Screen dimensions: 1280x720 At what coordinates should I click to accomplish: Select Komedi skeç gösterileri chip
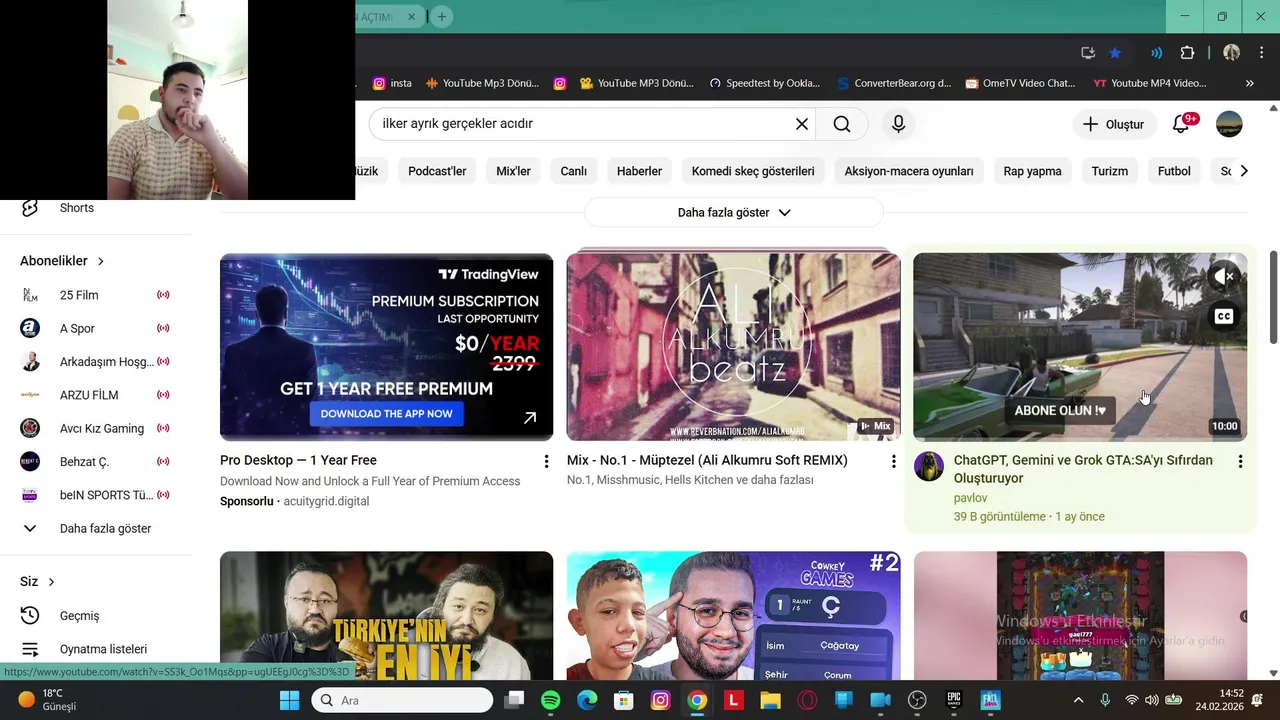click(753, 171)
